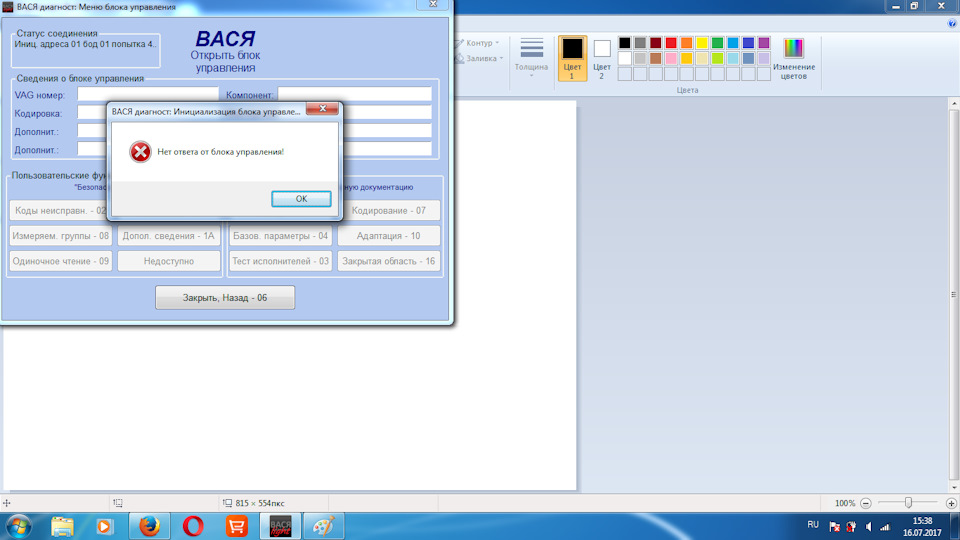Pick the light blue palette swatch

click(x=733, y=43)
